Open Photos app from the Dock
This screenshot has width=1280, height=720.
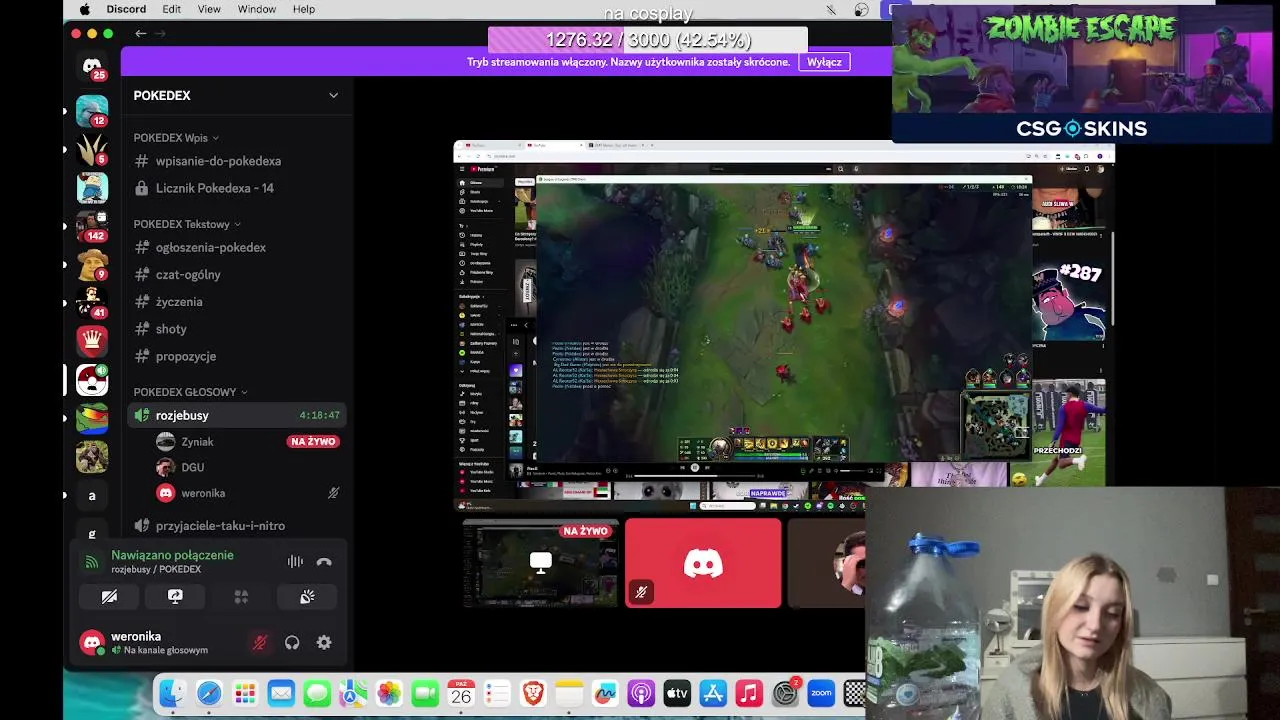[389, 693]
